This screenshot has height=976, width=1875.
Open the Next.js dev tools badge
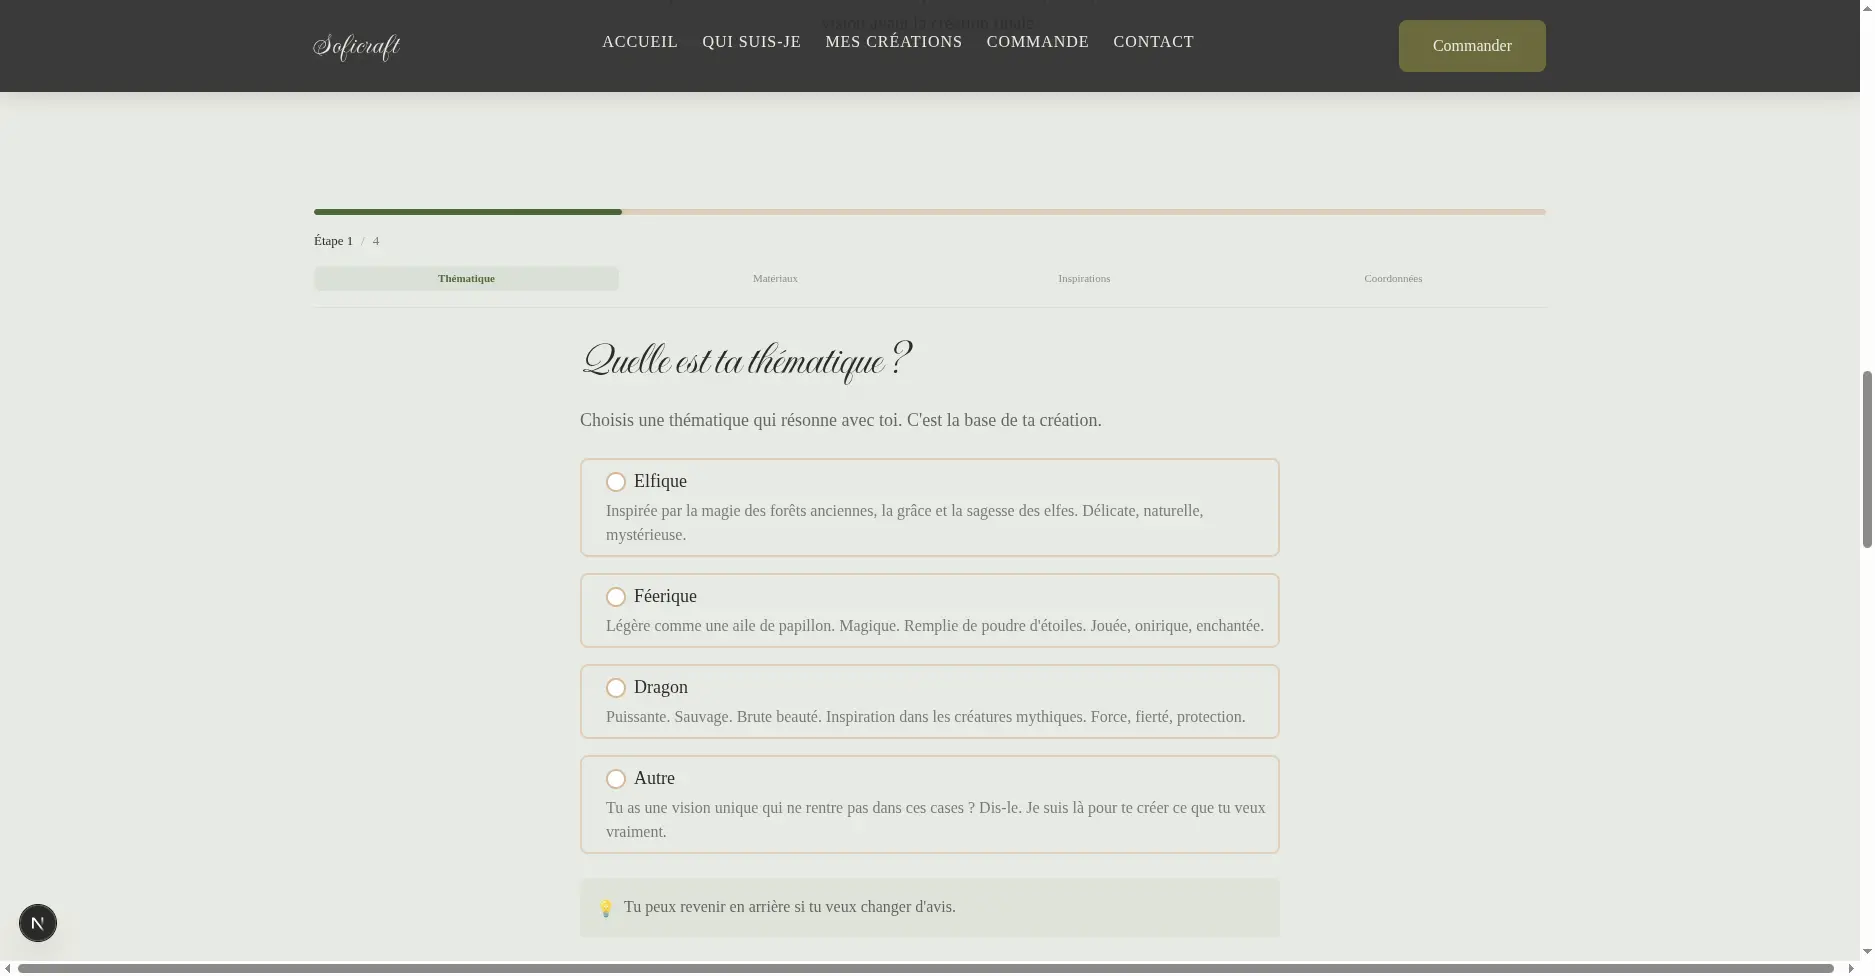pos(38,923)
